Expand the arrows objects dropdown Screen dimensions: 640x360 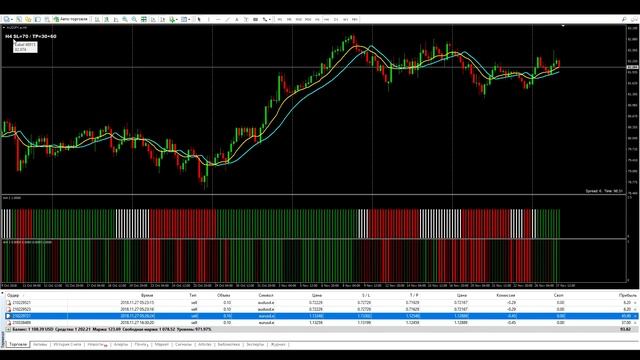[x=270, y=19]
